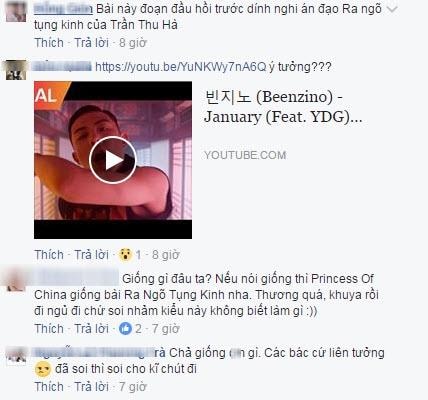
Task: Click the wow reaction emoji icon
Action: click(126, 255)
